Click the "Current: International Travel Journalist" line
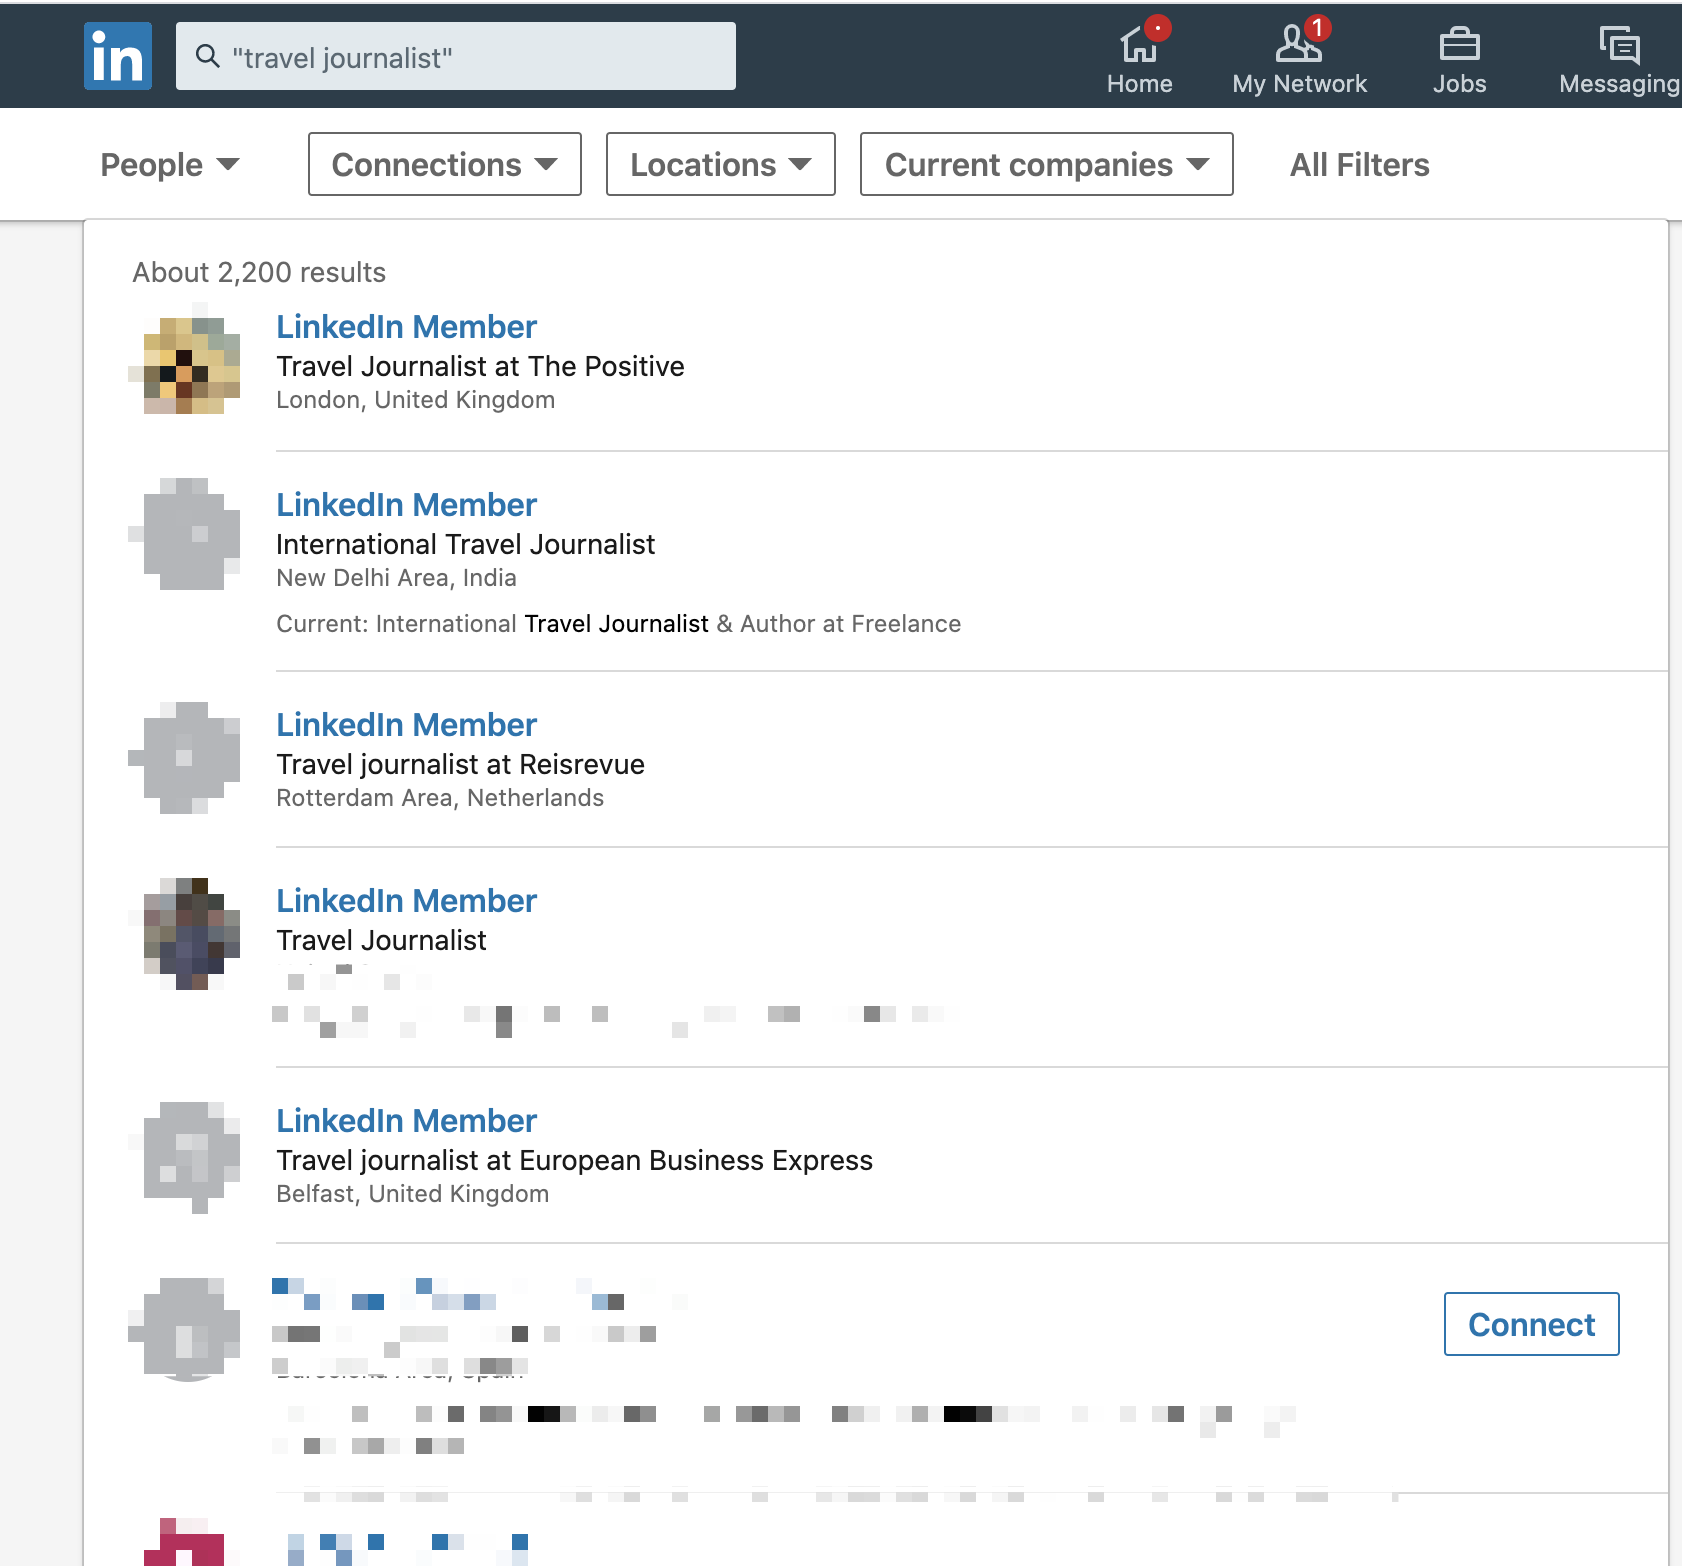Screen dimensions: 1682x1566 (618, 624)
